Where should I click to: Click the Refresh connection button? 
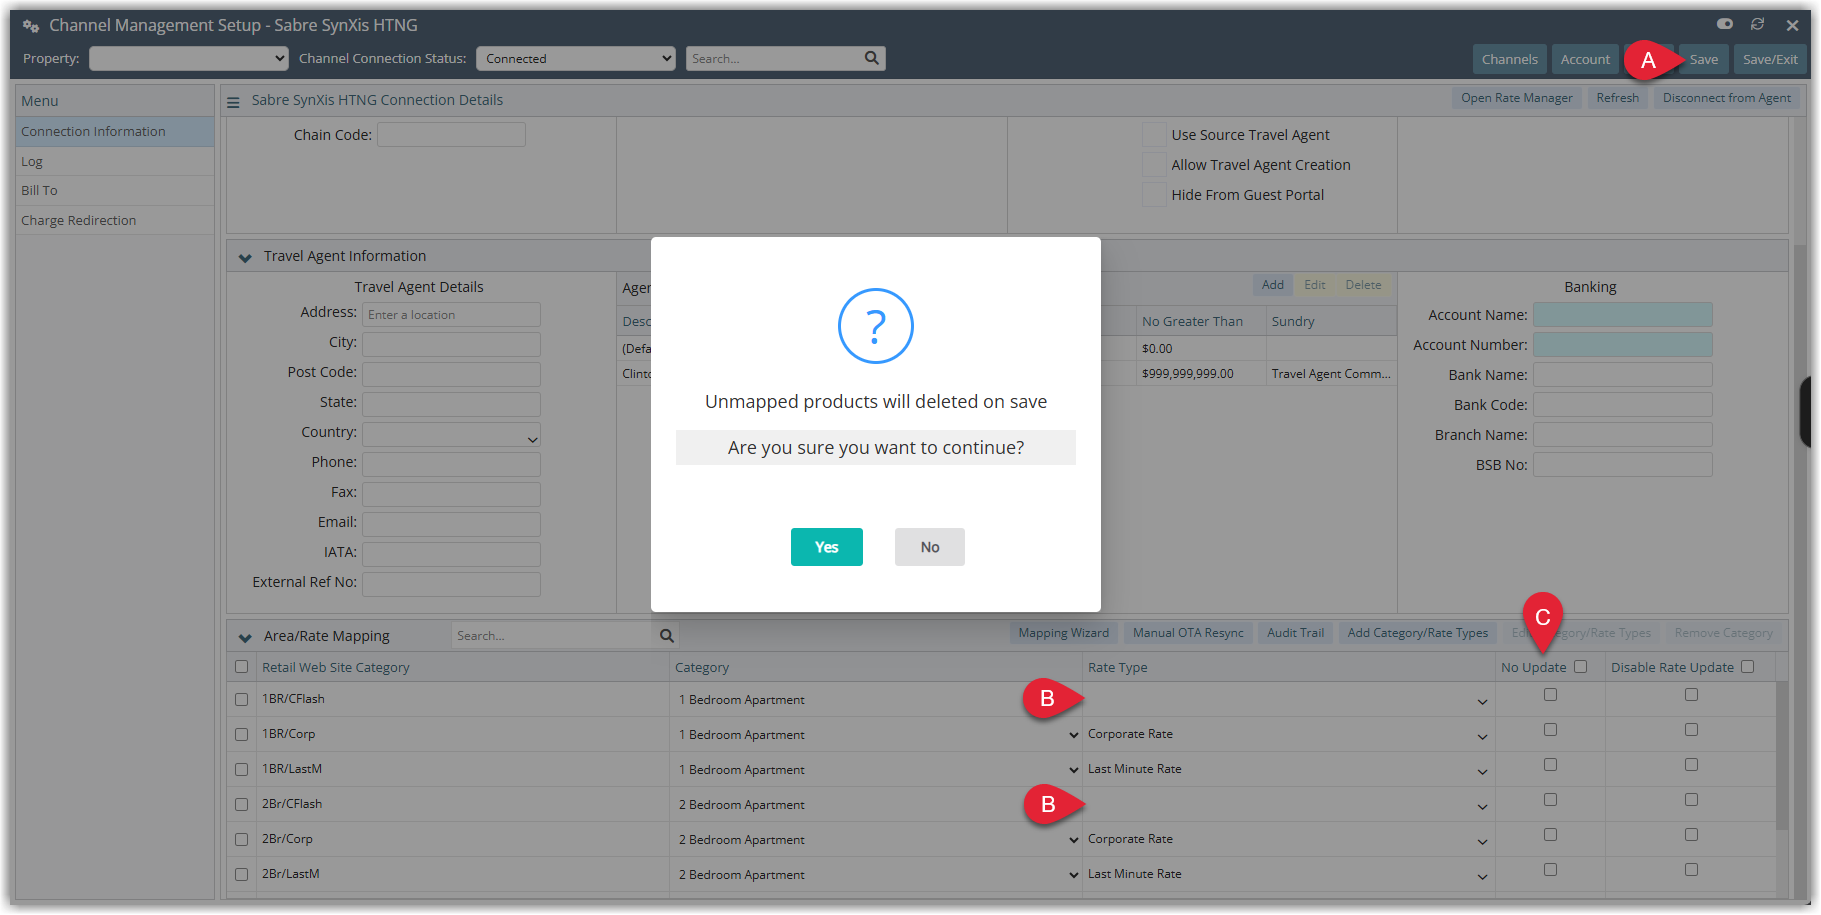1618,98
